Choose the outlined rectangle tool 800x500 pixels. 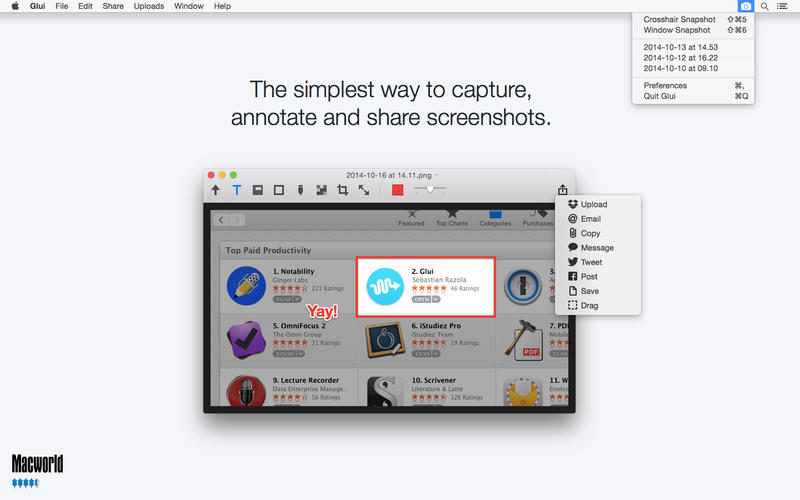click(279, 190)
